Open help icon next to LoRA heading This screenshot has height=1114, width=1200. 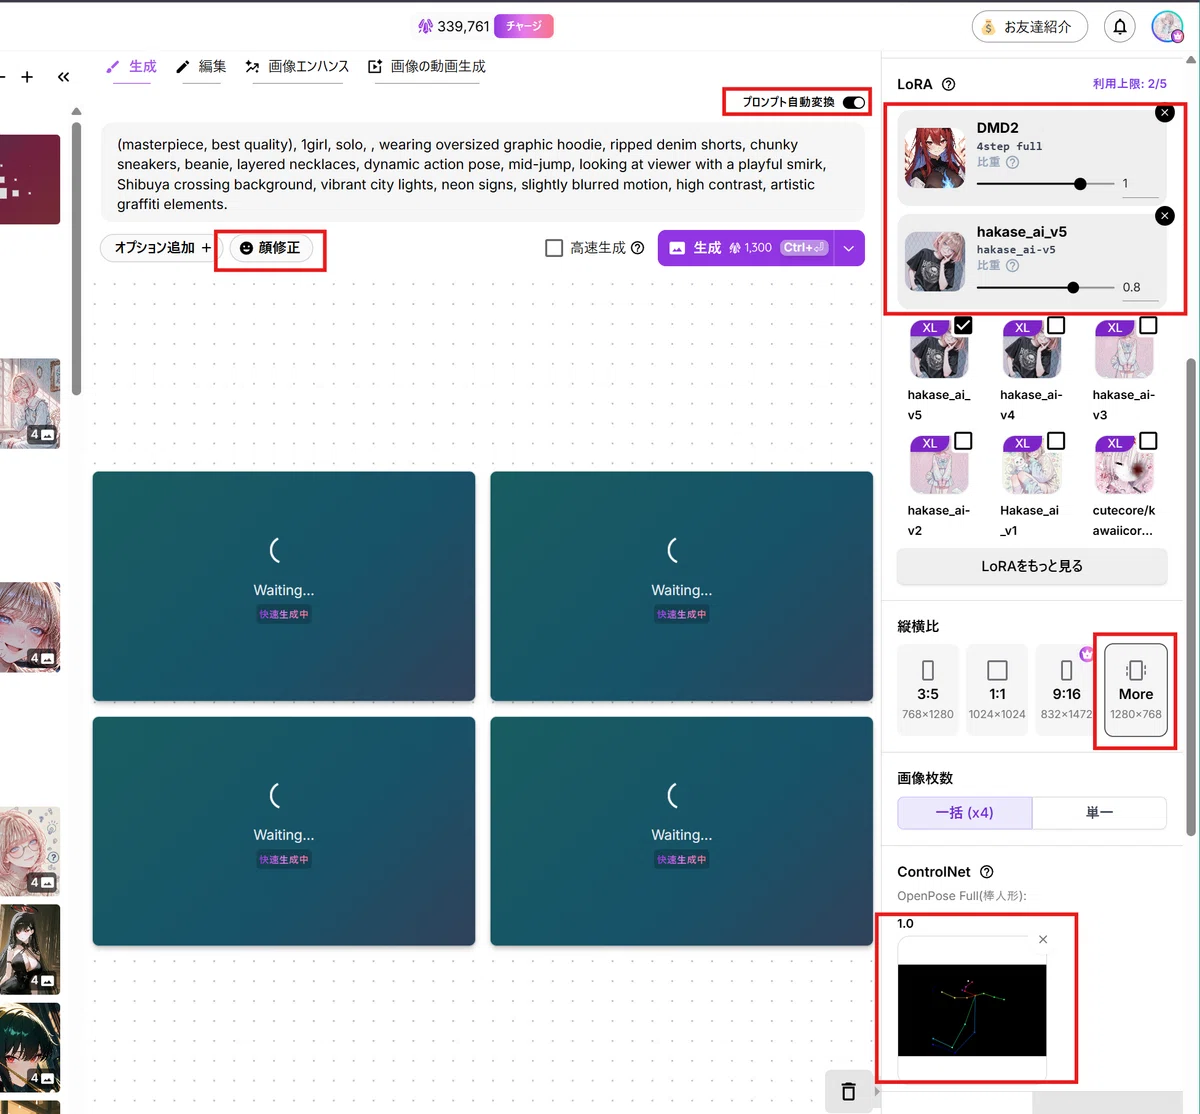coord(949,84)
